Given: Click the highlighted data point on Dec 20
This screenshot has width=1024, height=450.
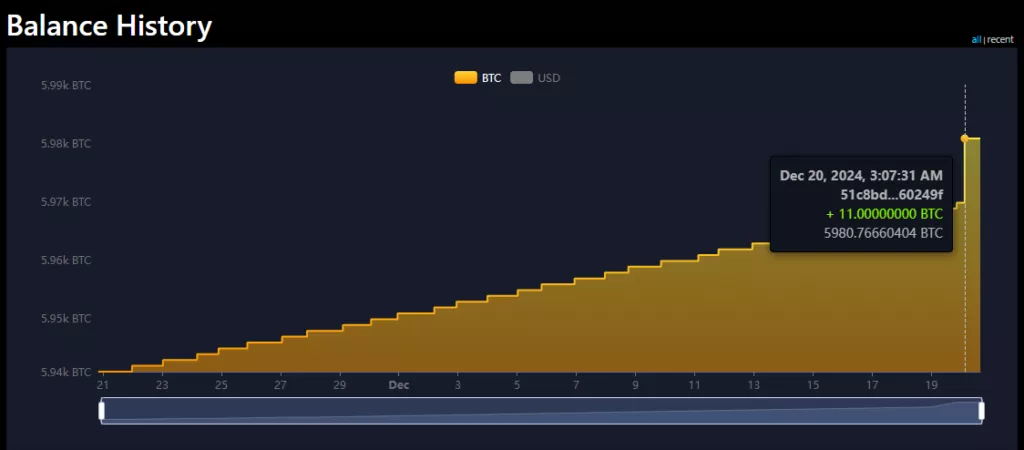Looking at the screenshot, I should (x=965, y=138).
